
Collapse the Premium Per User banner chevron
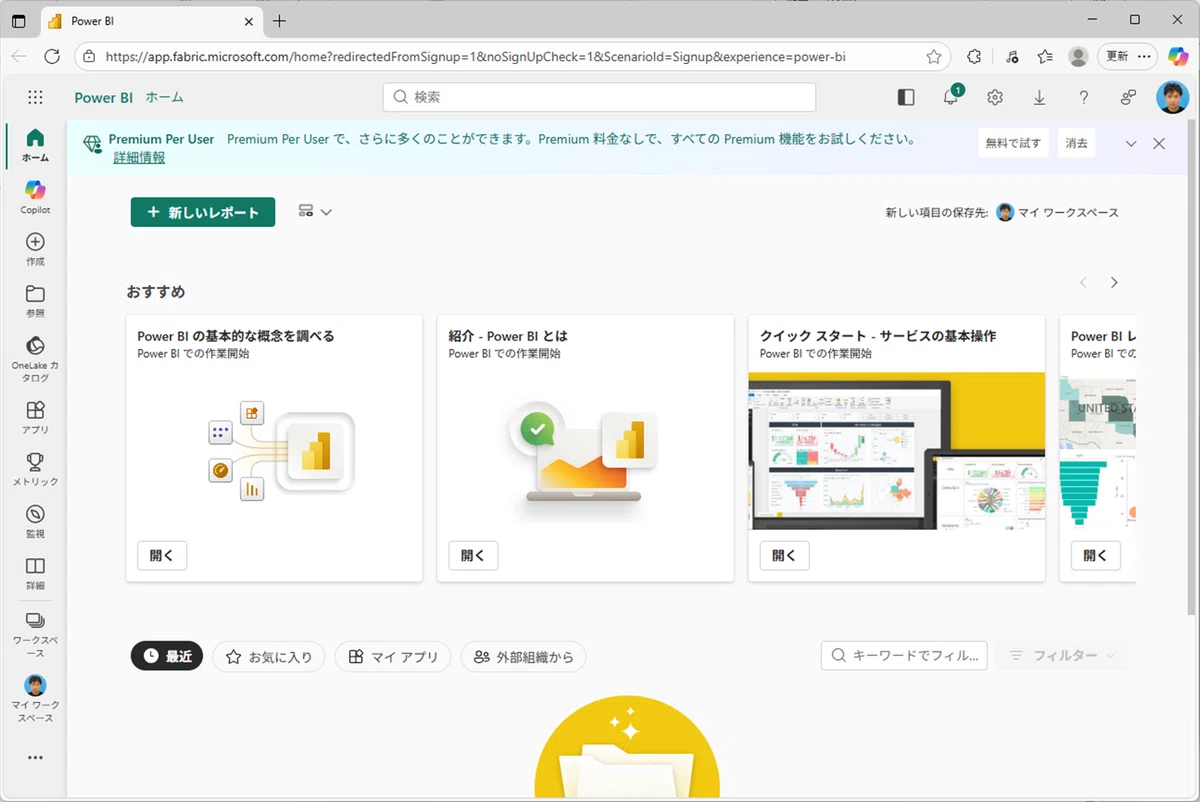coord(1131,144)
